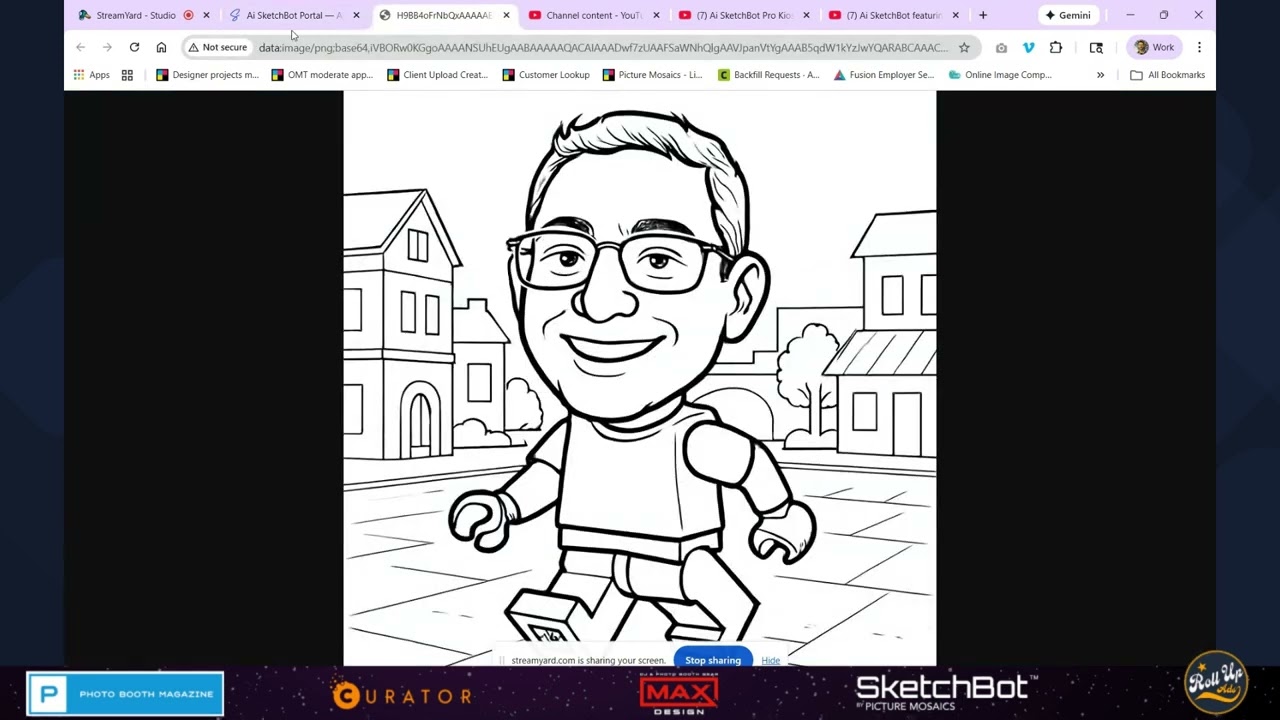Click the Stop sharing button

(x=713, y=660)
